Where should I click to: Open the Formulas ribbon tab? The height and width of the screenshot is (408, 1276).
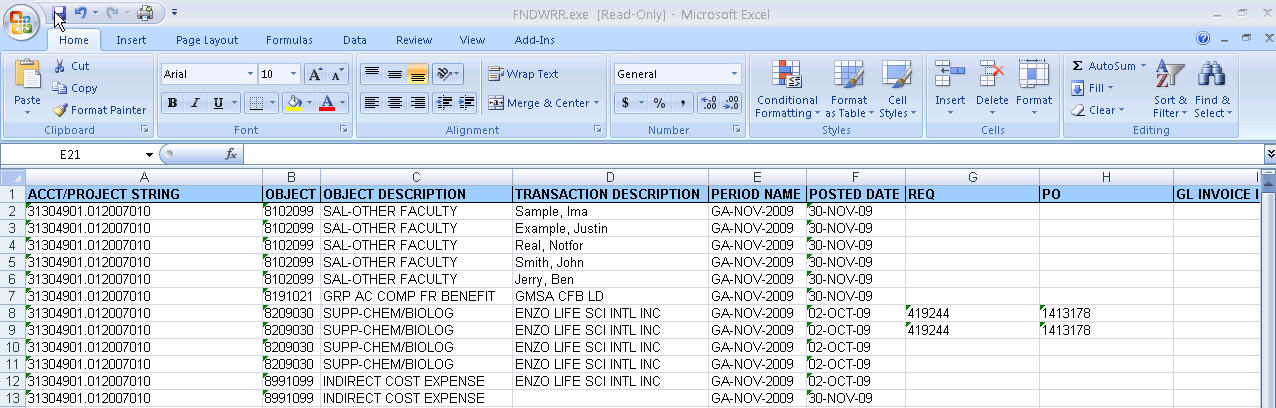coord(289,40)
